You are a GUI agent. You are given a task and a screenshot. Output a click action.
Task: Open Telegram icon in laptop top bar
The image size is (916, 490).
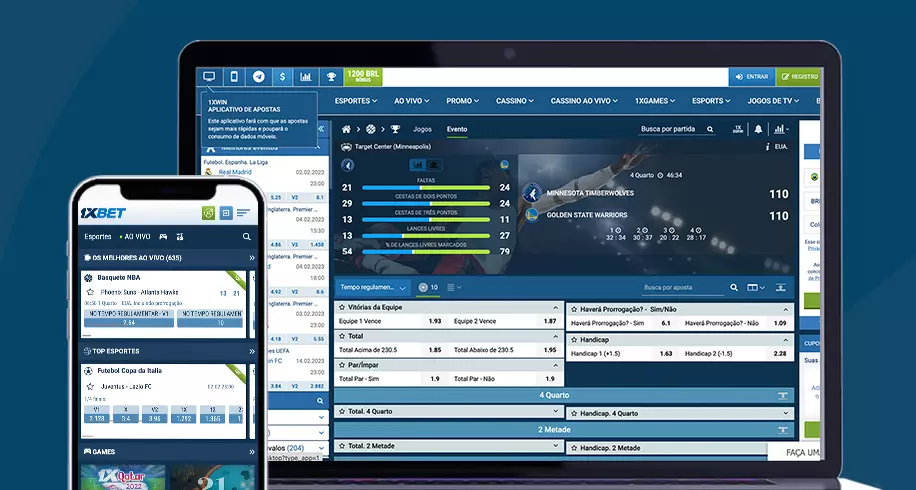point(259,77)
